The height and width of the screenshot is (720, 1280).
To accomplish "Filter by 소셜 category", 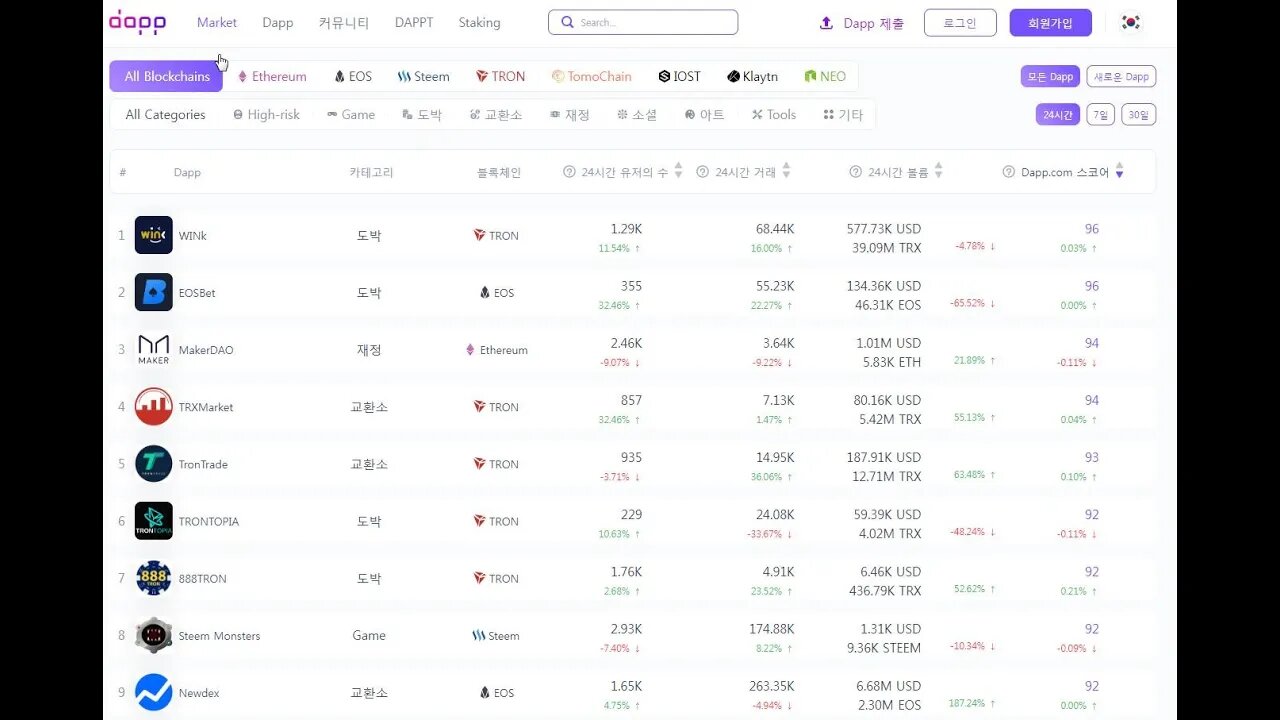I will coord(637,115).
